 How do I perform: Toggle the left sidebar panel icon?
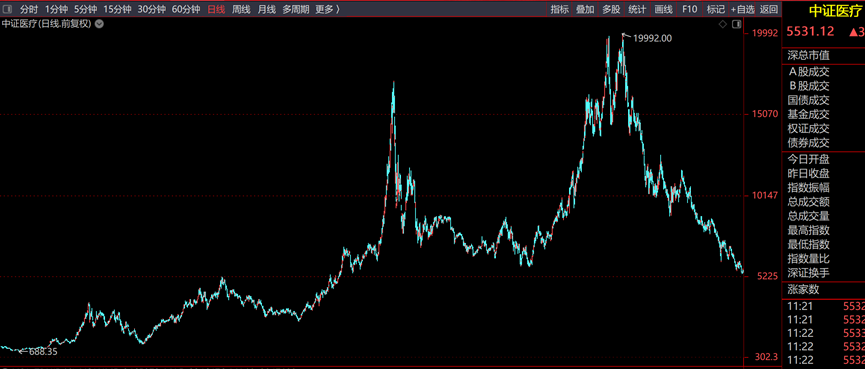(x=7, y=9)
